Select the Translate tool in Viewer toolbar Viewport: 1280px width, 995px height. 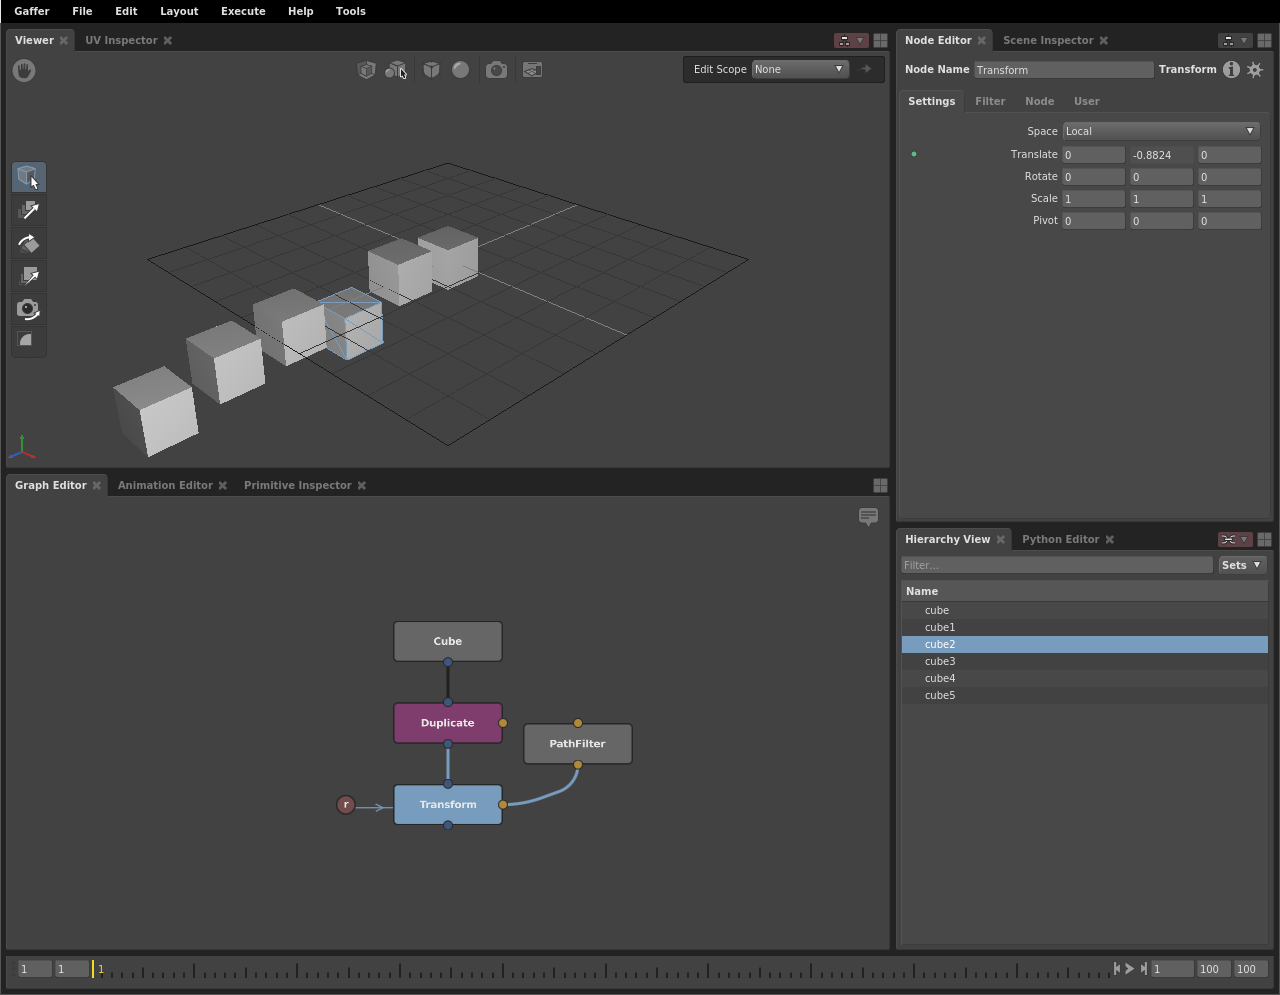(x=29, y=210)
